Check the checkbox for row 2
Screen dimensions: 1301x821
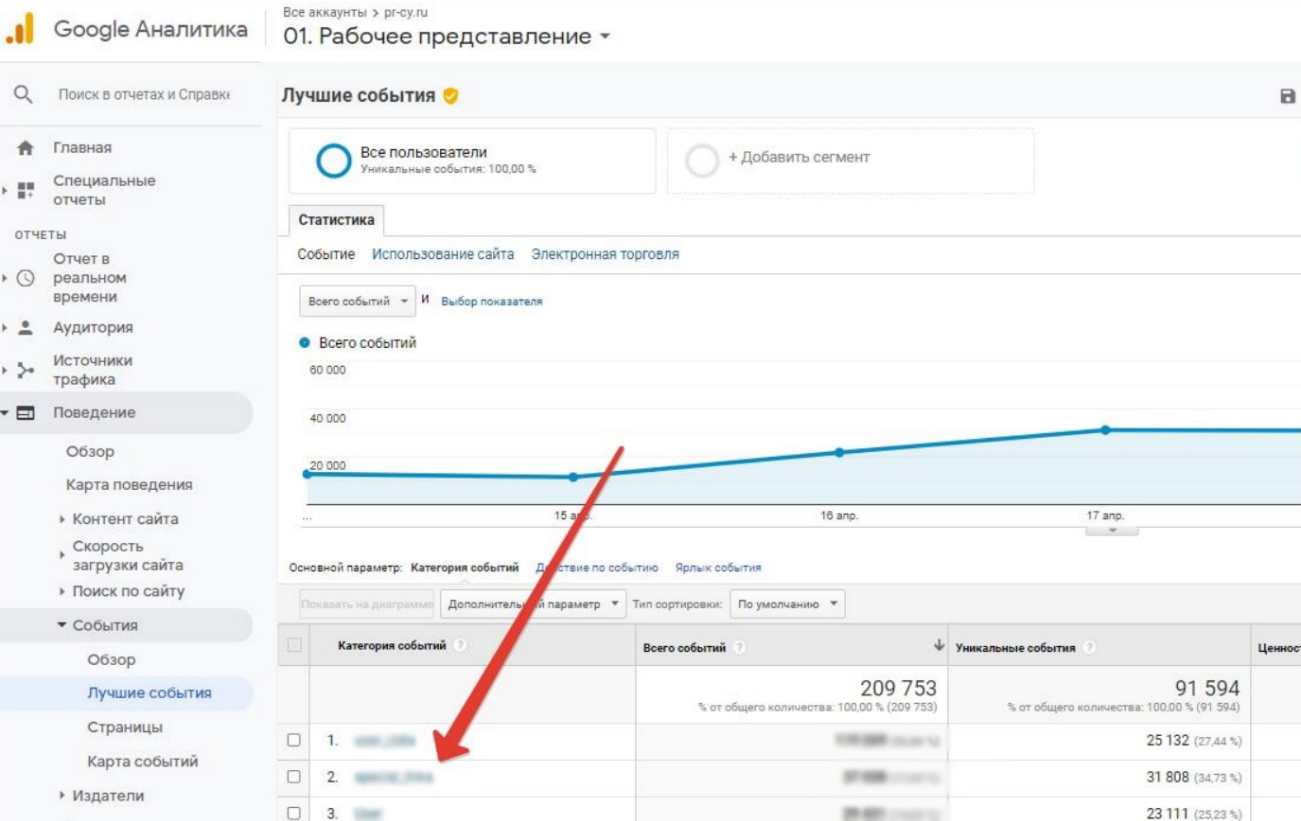[x=294, y=776]
